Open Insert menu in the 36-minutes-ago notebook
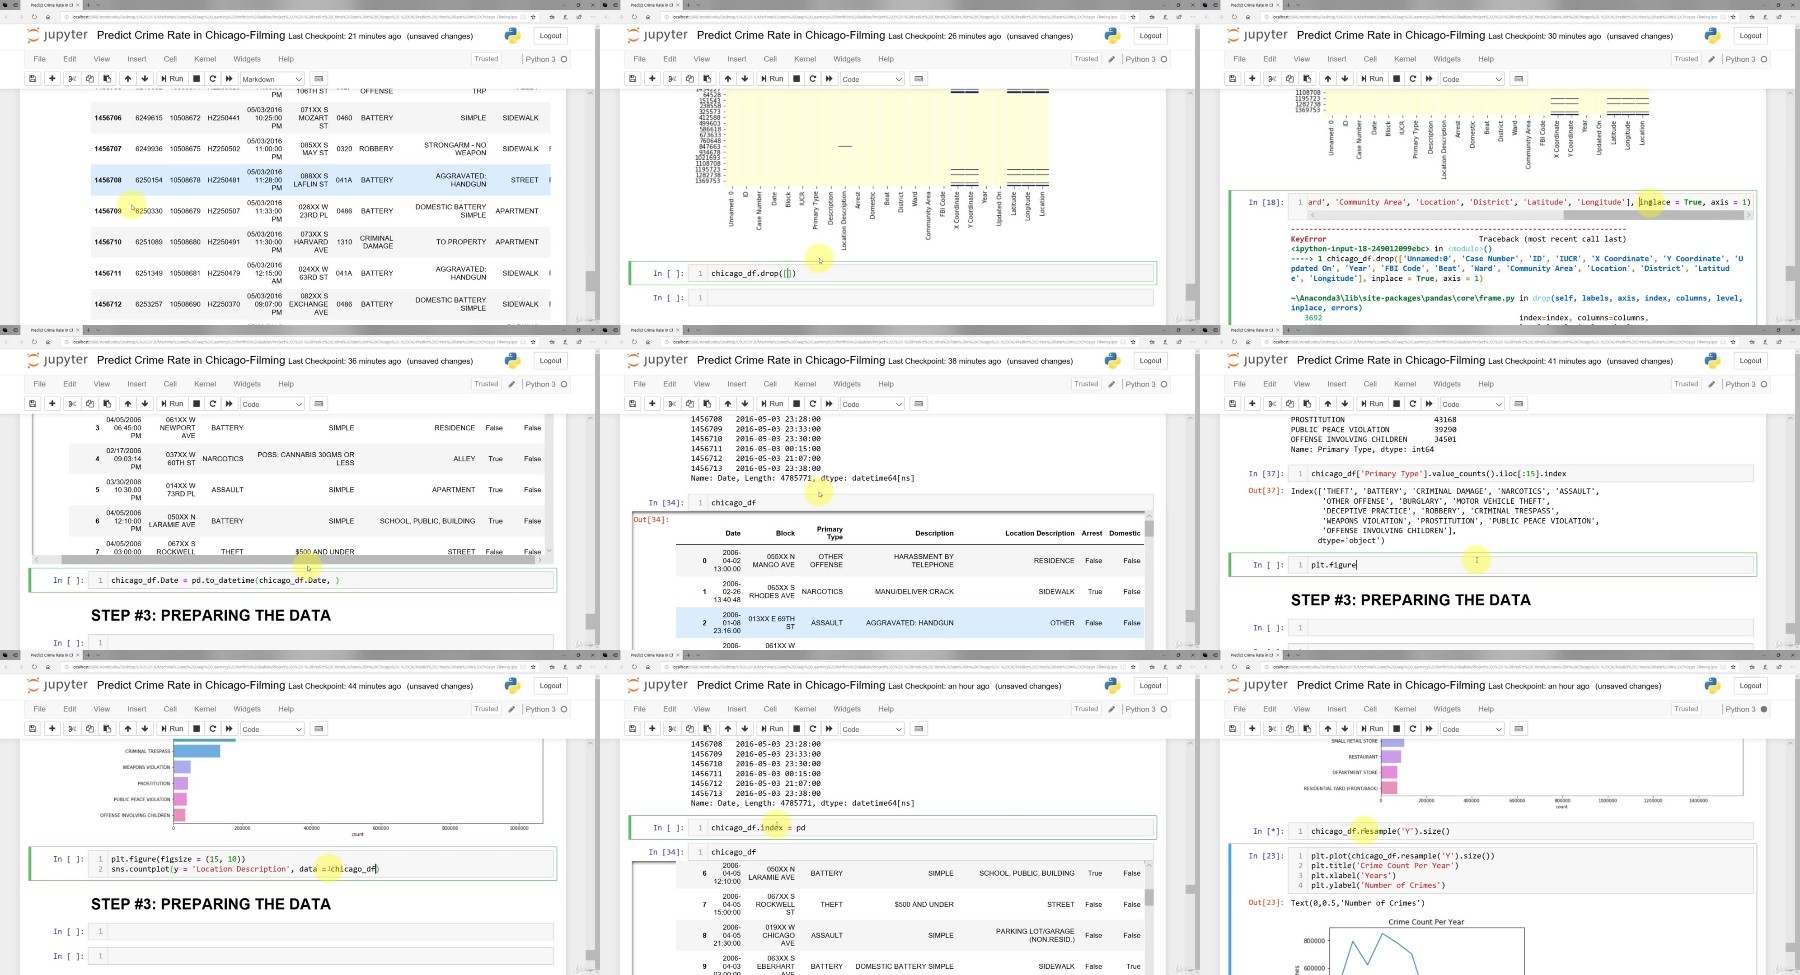The image size is (1800, 975). click(x=137, y=384)
